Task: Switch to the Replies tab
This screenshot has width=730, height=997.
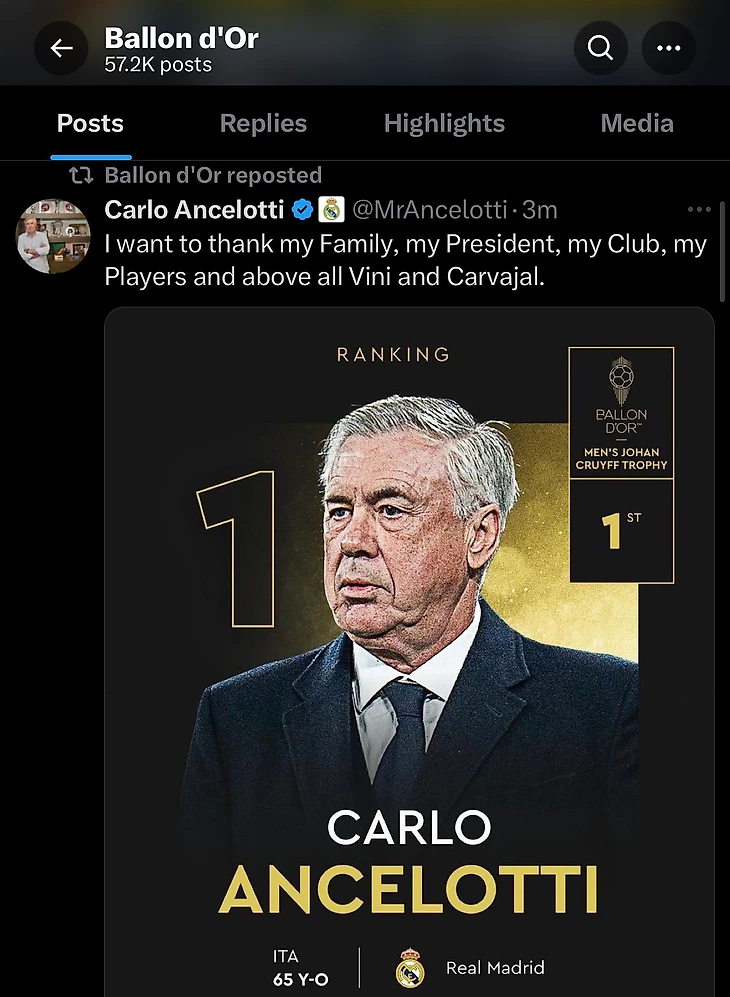Action: pos(263,124)
